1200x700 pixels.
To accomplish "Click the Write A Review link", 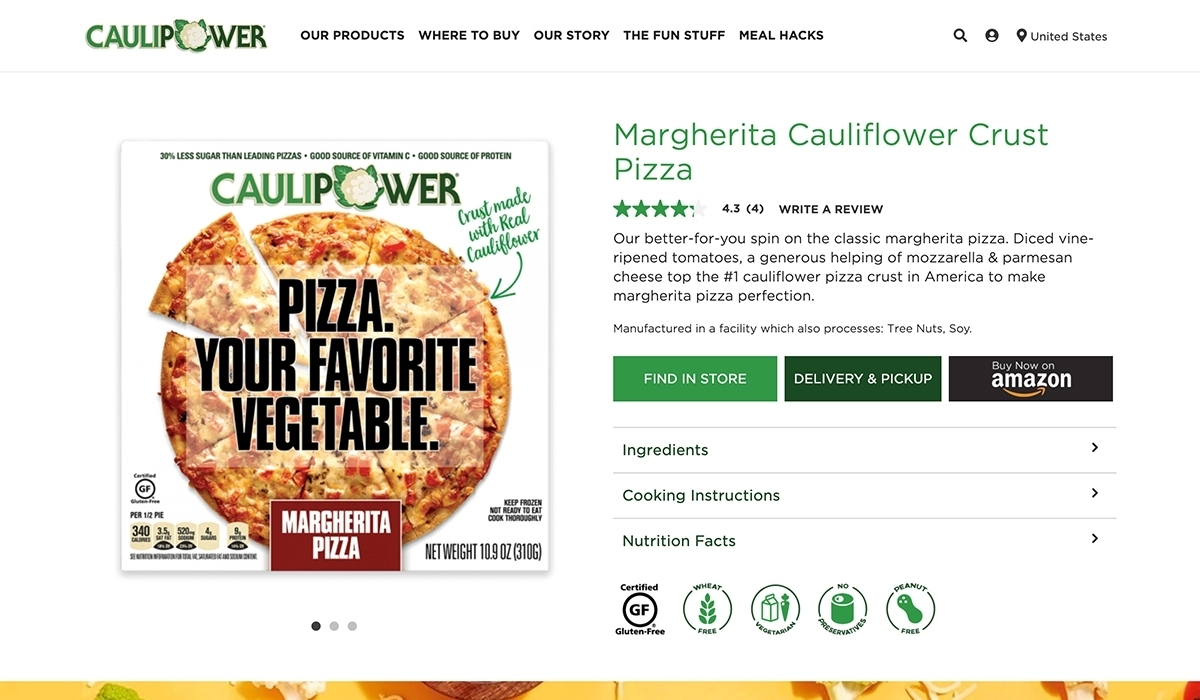I will (831, 209).
